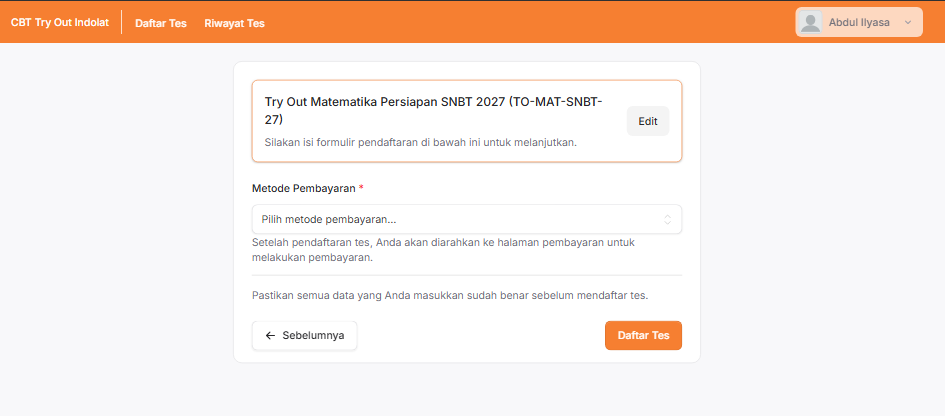
Task: Open the Pilih metode pembayaran dropdown
Action: (x=466, y=219)
